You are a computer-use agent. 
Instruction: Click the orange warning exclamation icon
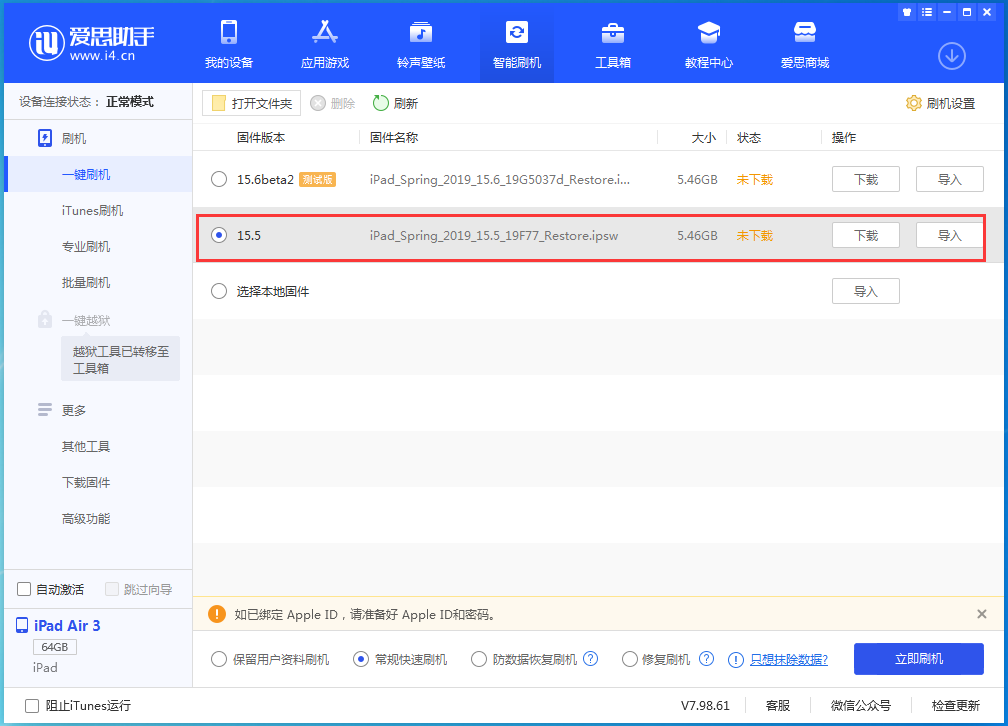(217, 614)
